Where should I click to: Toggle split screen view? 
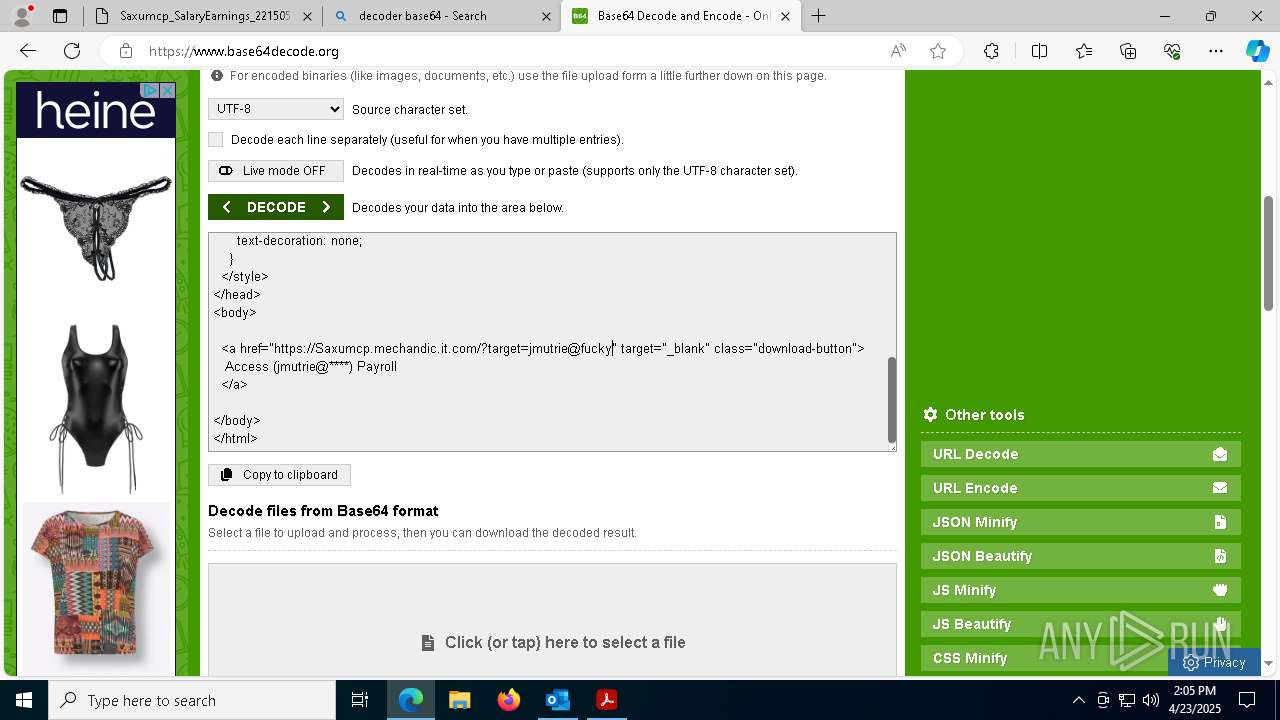click(x=1039, y=51)
